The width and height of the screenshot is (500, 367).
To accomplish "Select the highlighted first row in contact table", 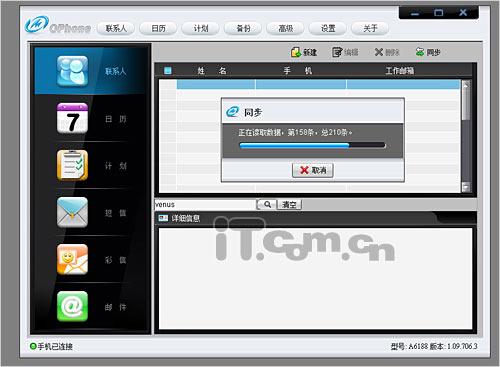I will point(318,84).
